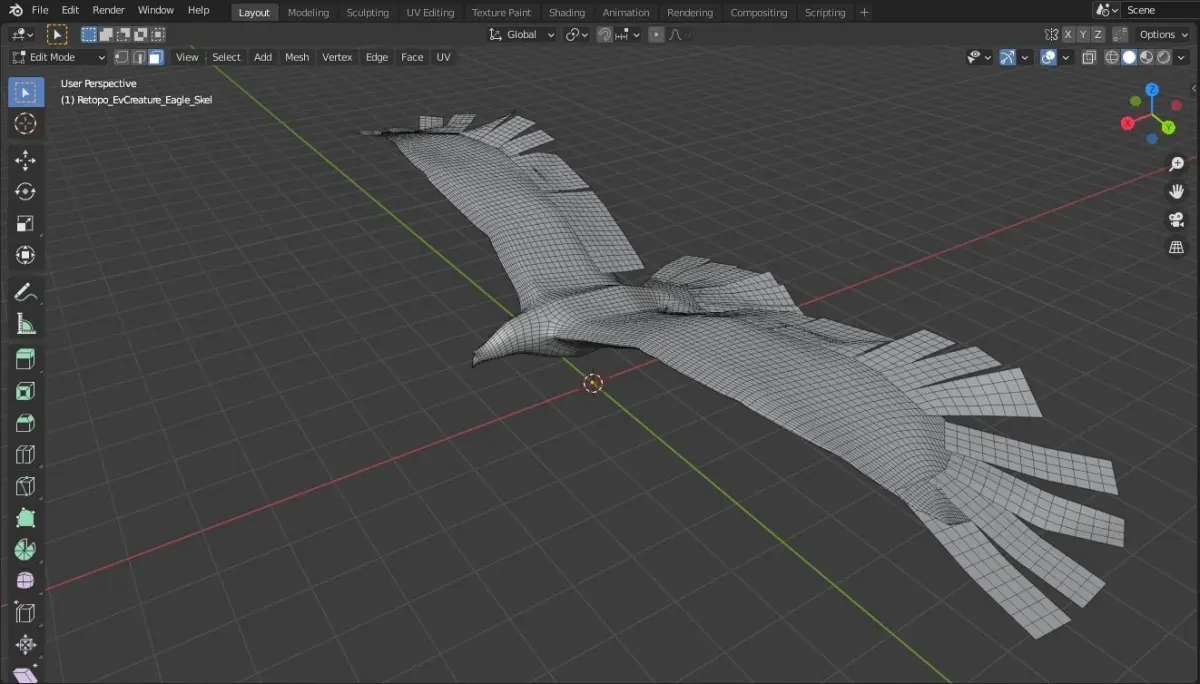Open Global transform orientation dropdown
The image size is (1200, 684).
521,34
